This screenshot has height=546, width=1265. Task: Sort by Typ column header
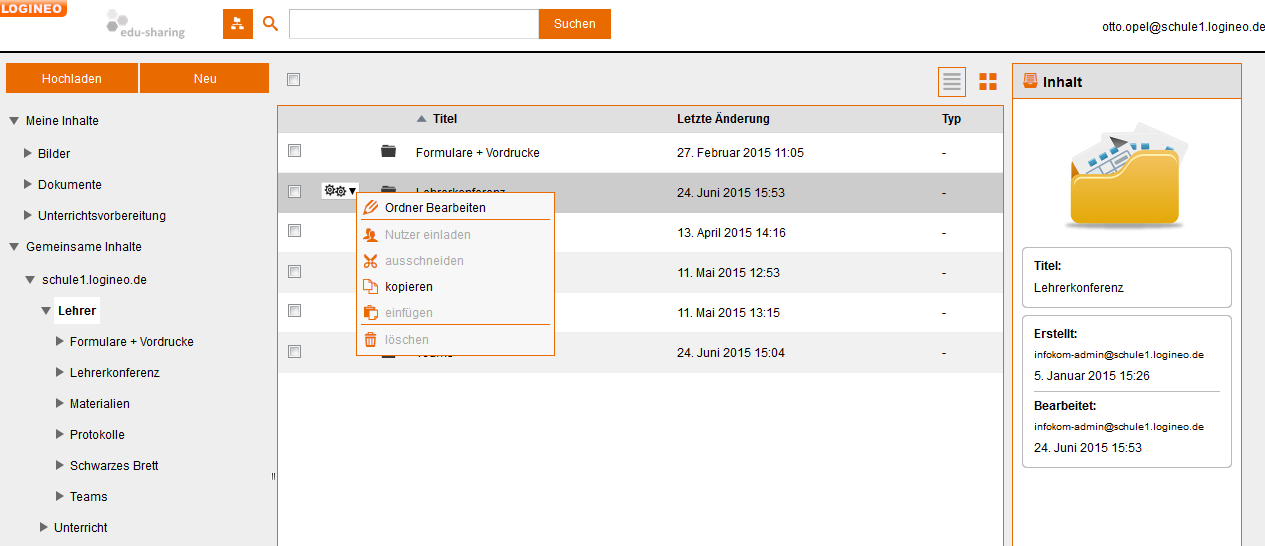951,119
